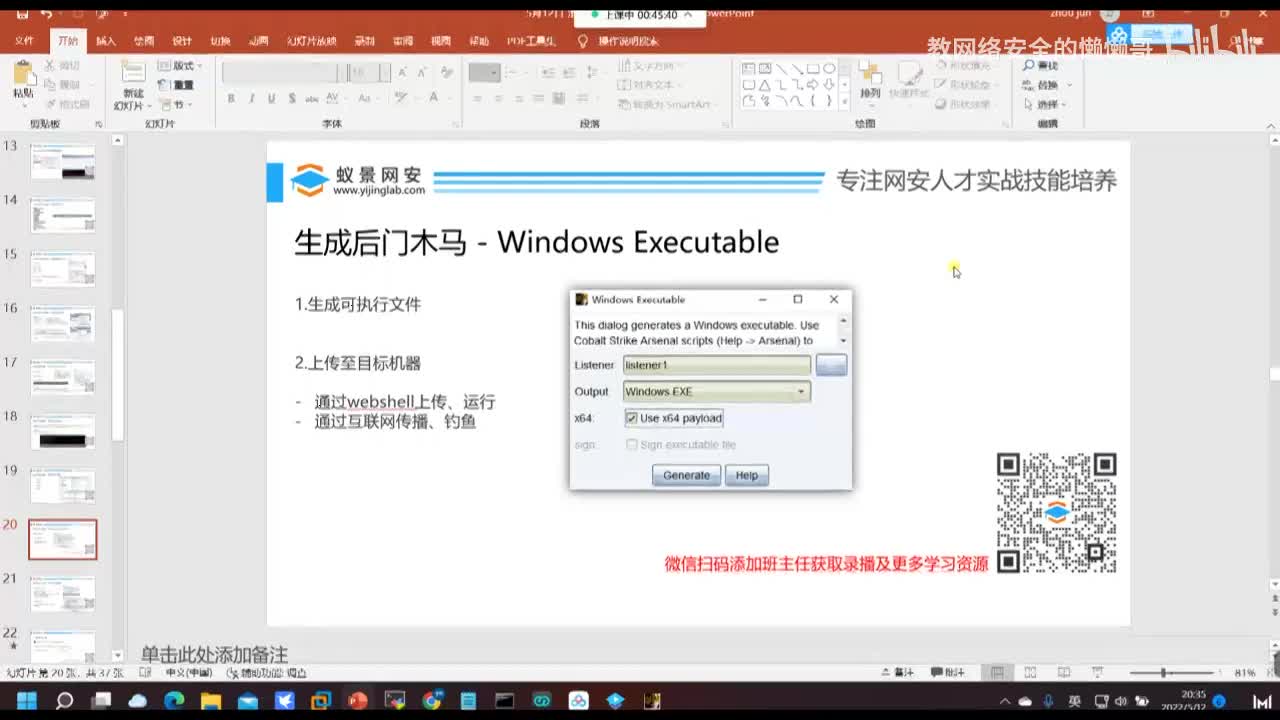This screenshot has height=720, width=1280.
Task: Open File Explorer folder from taskbar
Action: pos(211,700)
